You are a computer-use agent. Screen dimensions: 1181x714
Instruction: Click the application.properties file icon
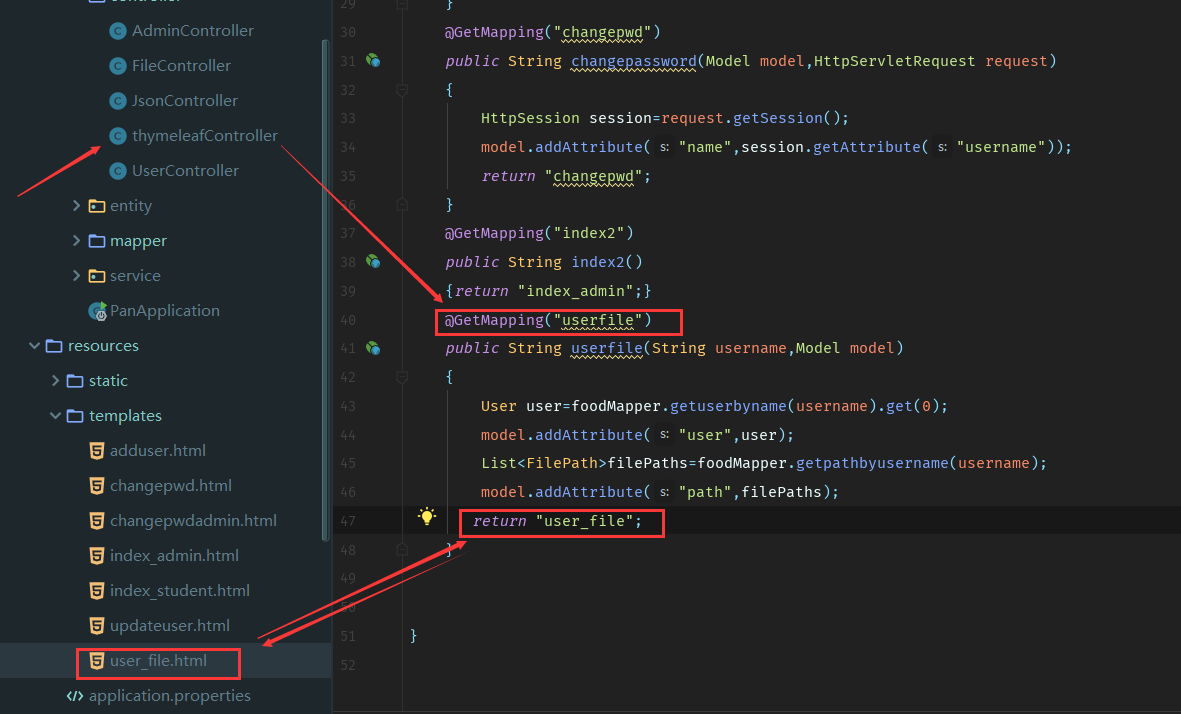(75, 696)
